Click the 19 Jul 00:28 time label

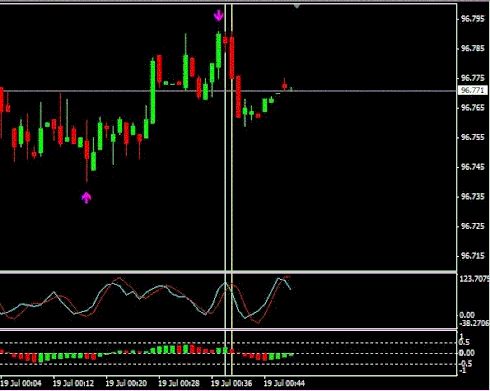179,383
